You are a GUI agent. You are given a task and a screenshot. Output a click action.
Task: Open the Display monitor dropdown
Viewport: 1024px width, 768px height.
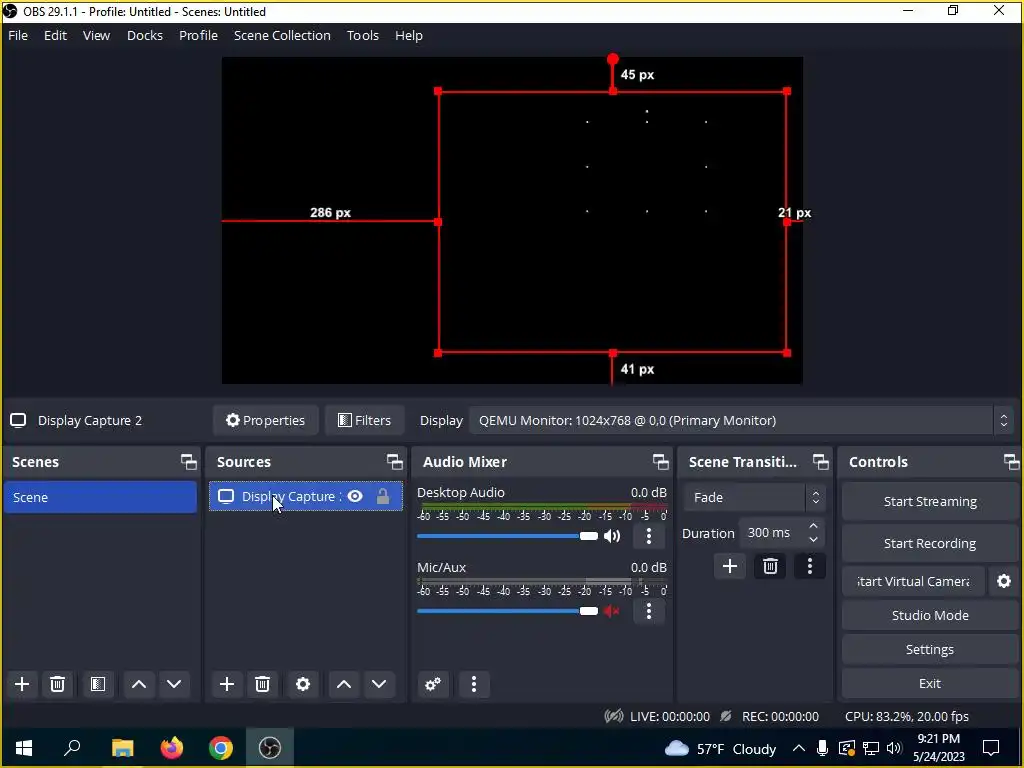[742, 421]
